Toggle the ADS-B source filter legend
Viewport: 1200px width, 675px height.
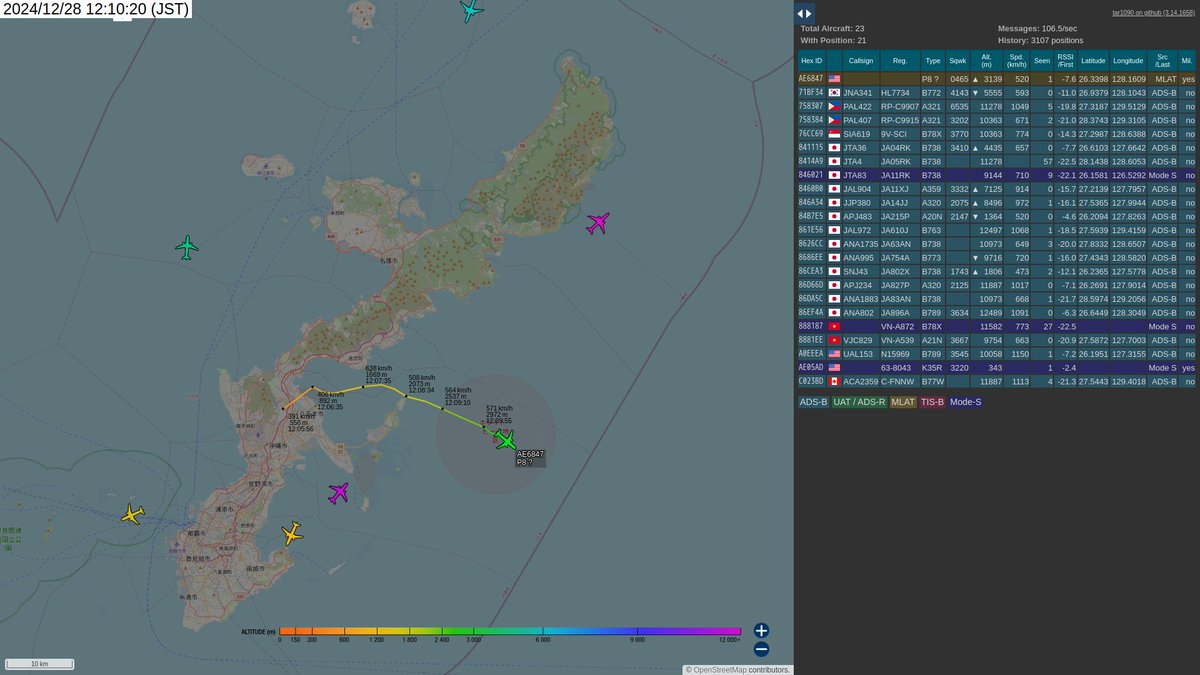(812, 402)
